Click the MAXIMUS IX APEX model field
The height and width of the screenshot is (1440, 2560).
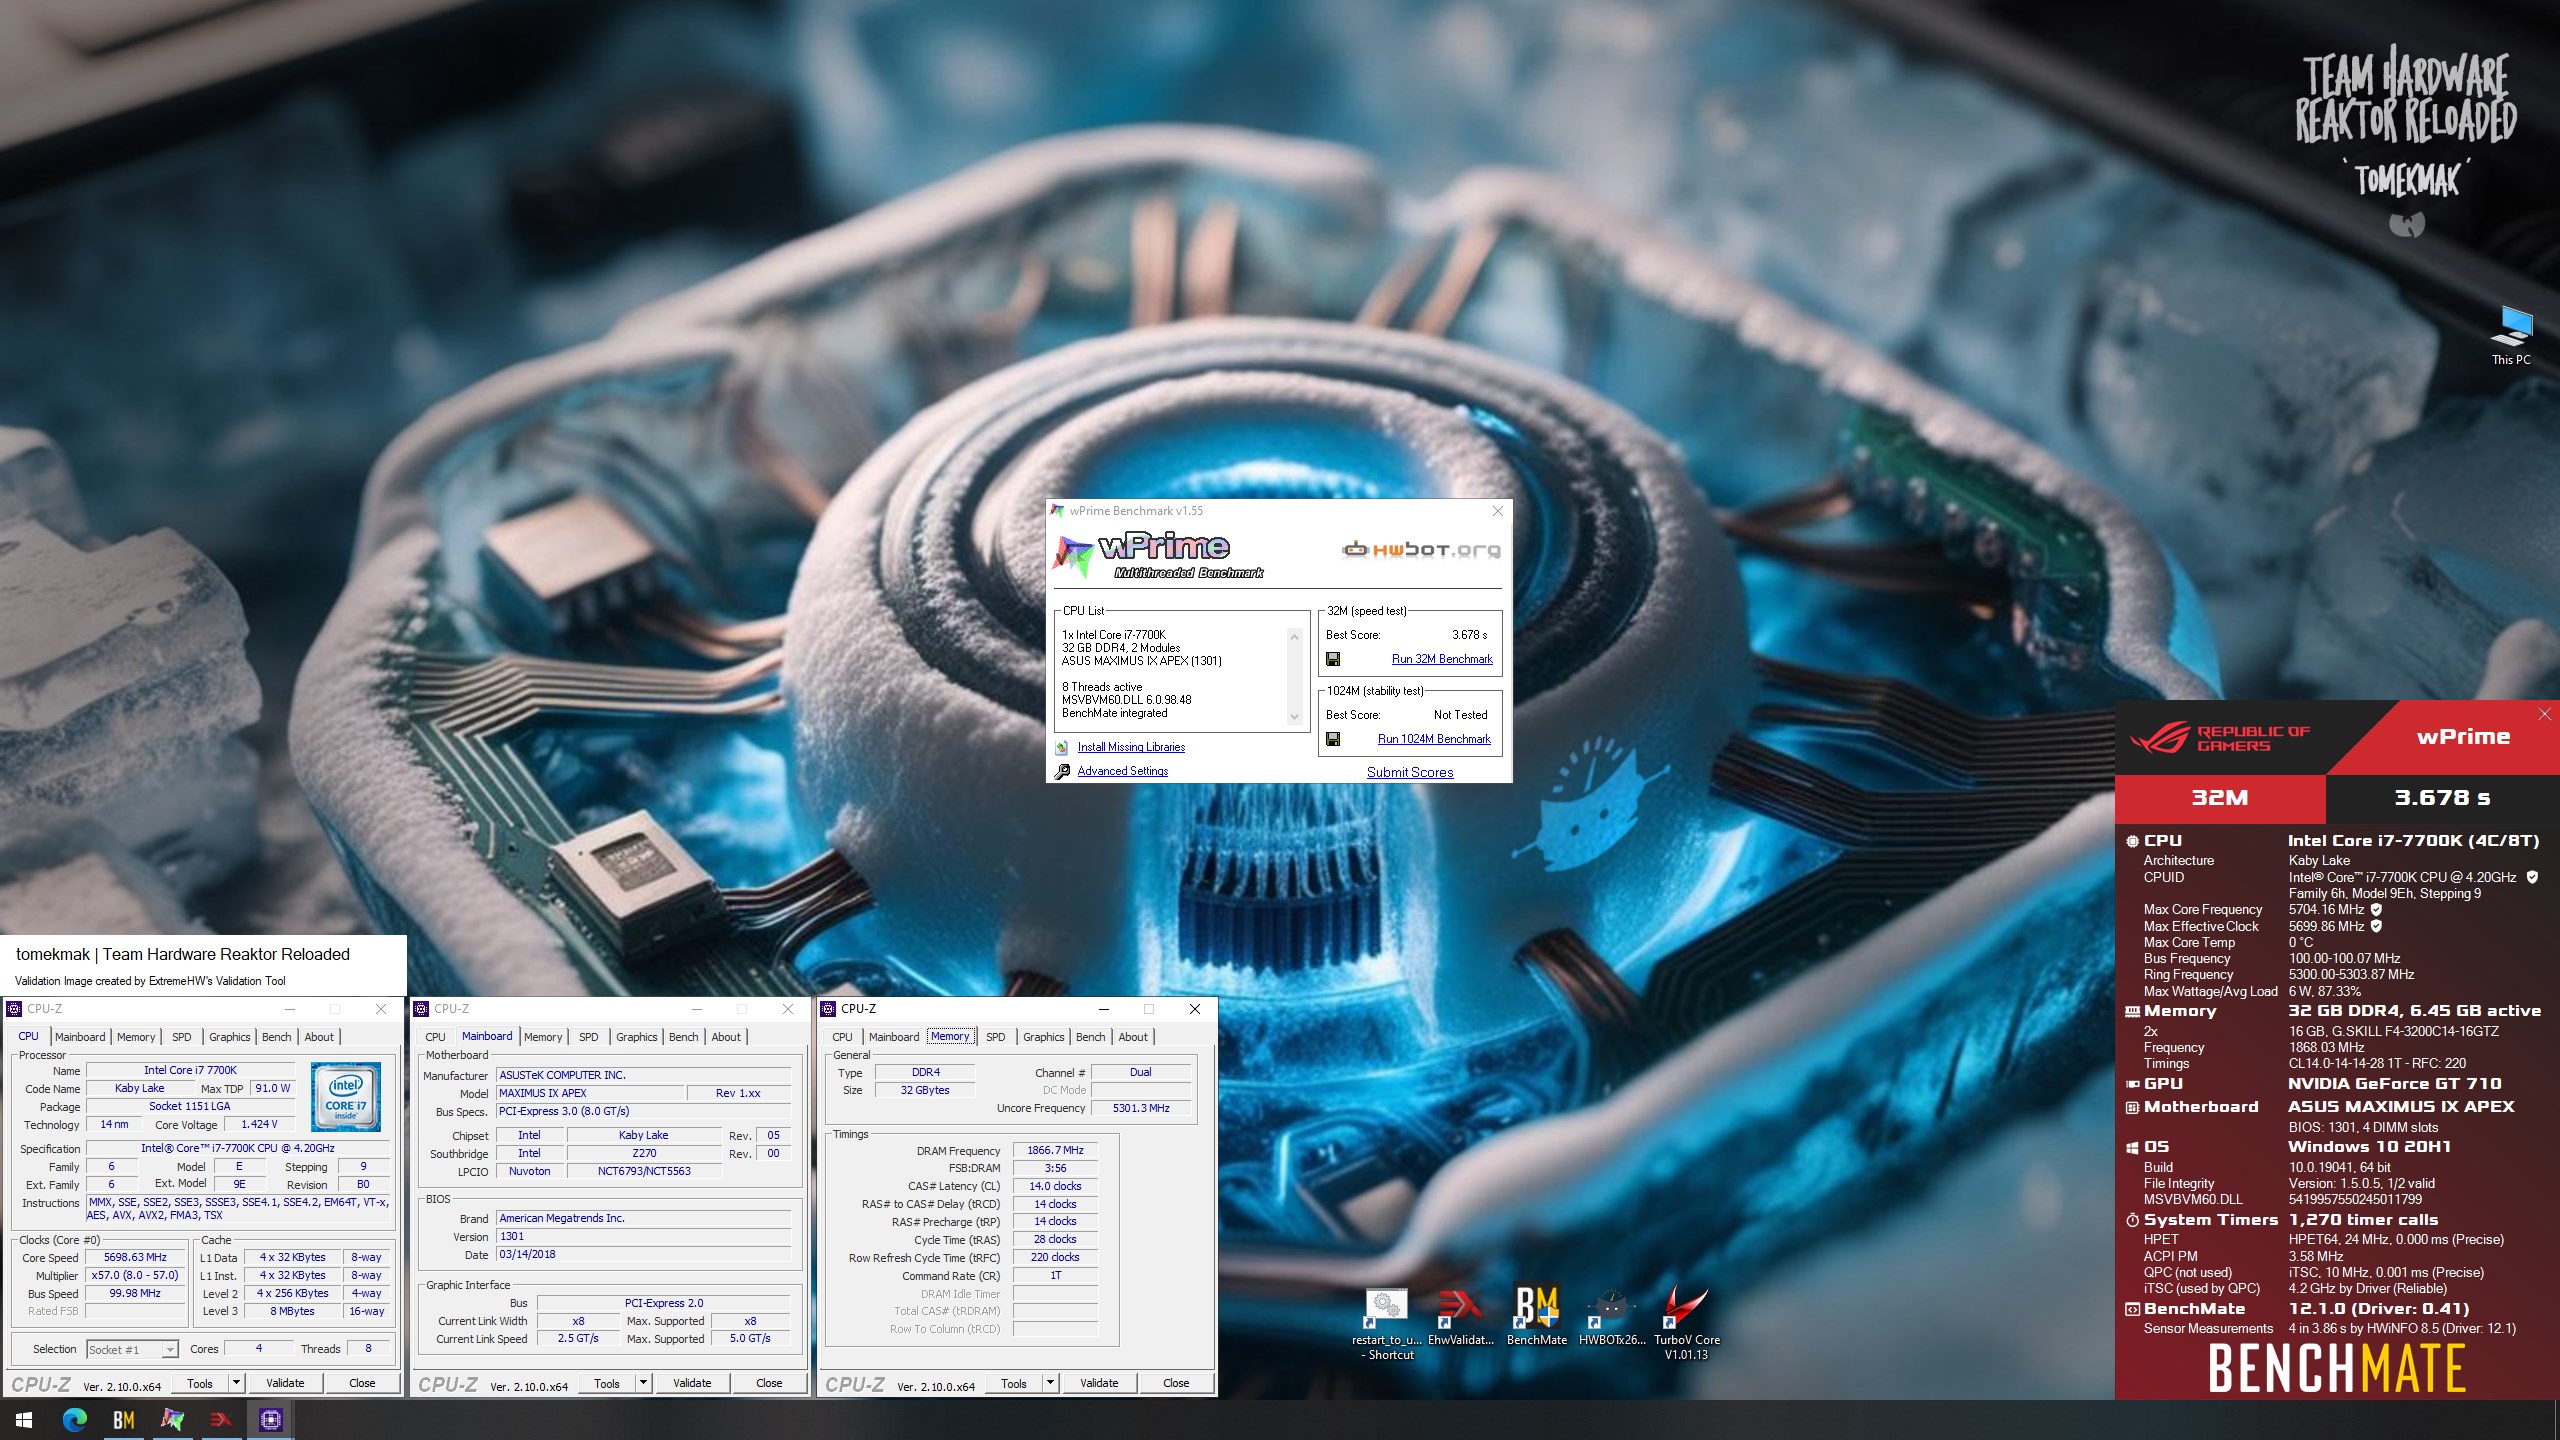click(590, 1093)
